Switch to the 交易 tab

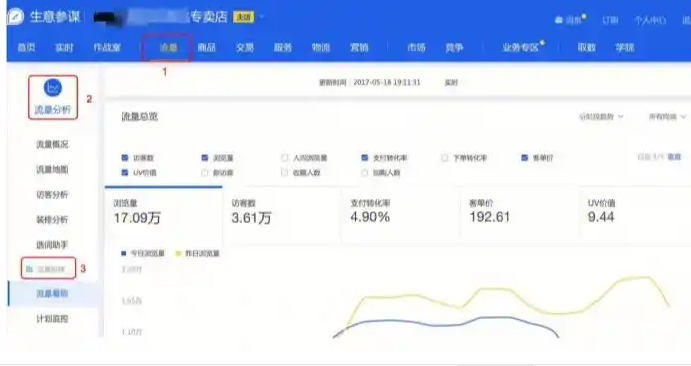click(x=245, y=48)
